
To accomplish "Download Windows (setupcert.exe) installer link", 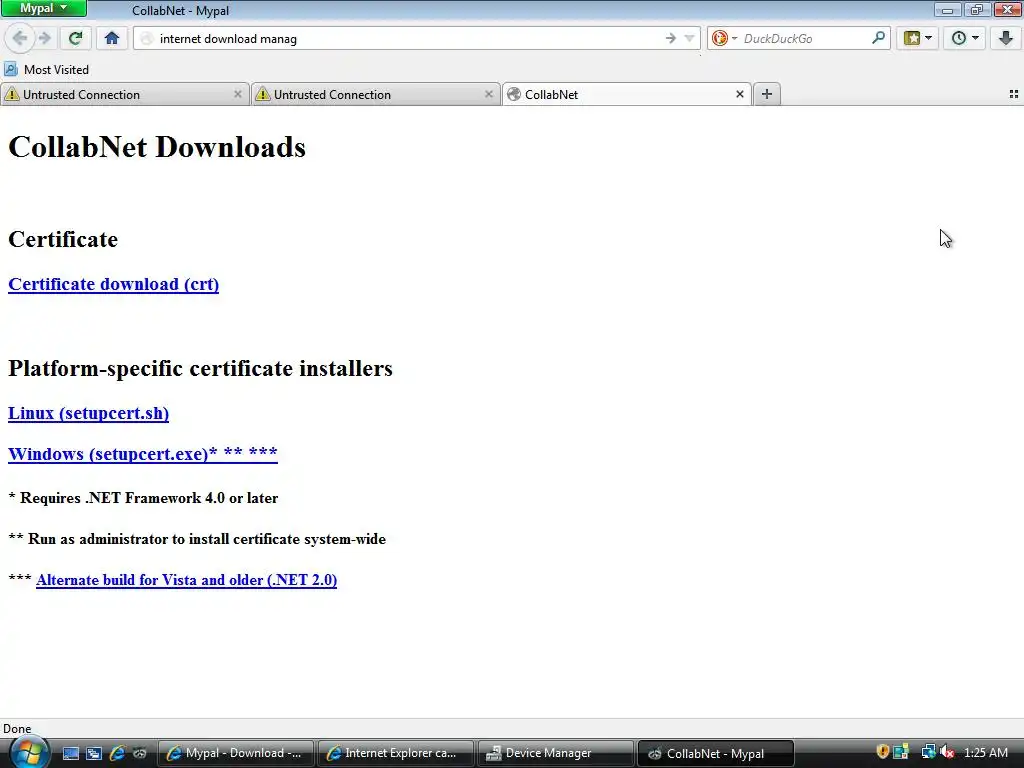I will tap(142, 453).
